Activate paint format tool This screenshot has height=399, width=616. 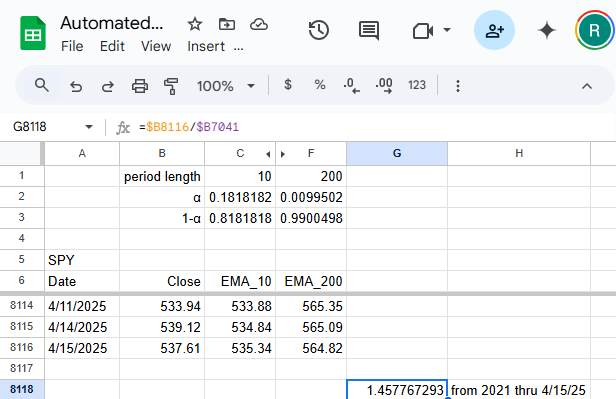[x=171, y=86]
